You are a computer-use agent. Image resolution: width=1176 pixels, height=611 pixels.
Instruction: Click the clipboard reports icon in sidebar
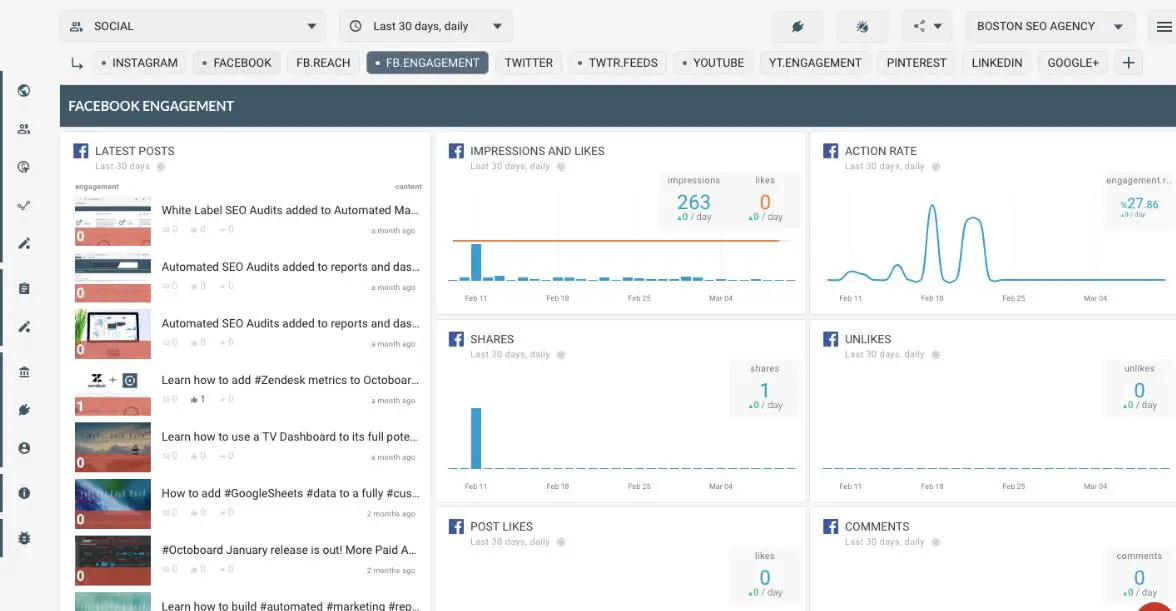point(24,289)
